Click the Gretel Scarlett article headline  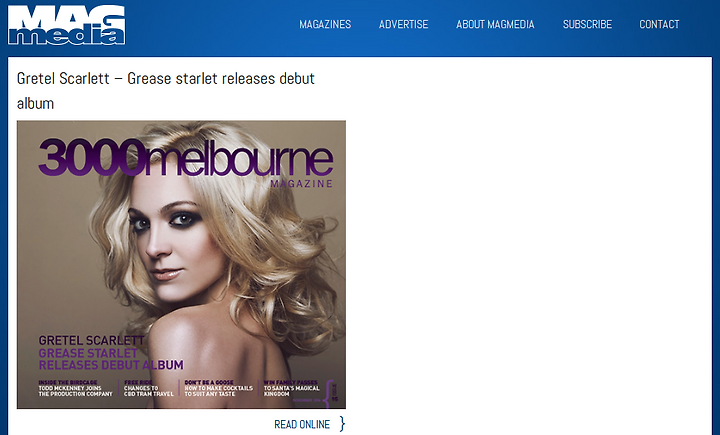tap(166, 91)
